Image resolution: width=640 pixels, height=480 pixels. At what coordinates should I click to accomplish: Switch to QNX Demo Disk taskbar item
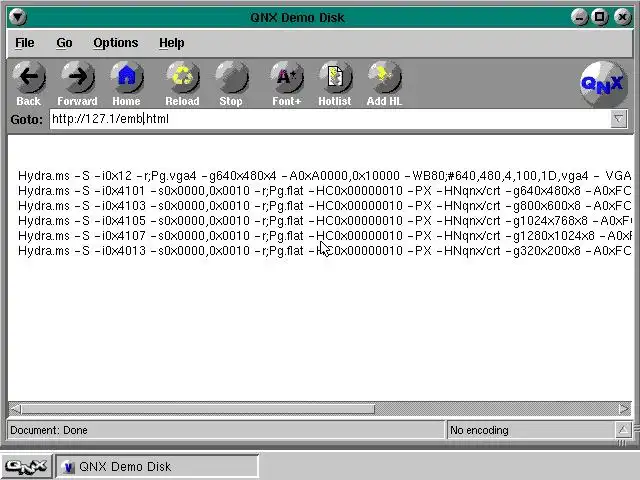pyautogui.click(x=157, y=467)
